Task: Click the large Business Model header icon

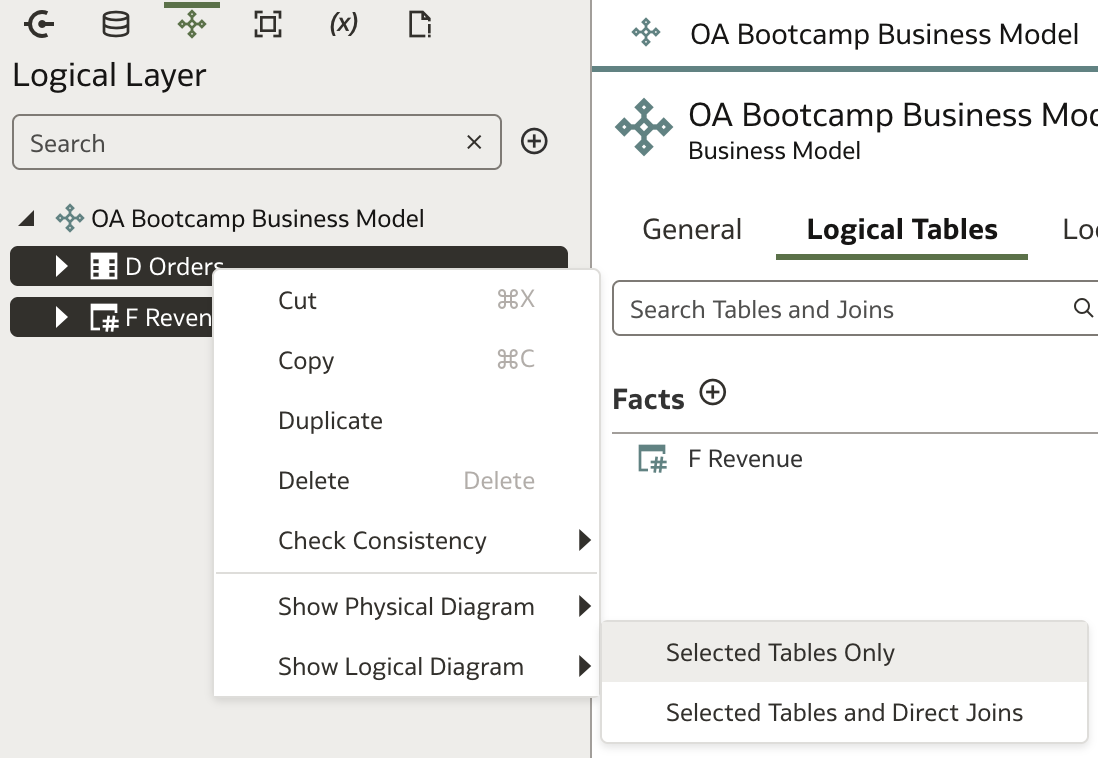Action: (x=644, y=127)
